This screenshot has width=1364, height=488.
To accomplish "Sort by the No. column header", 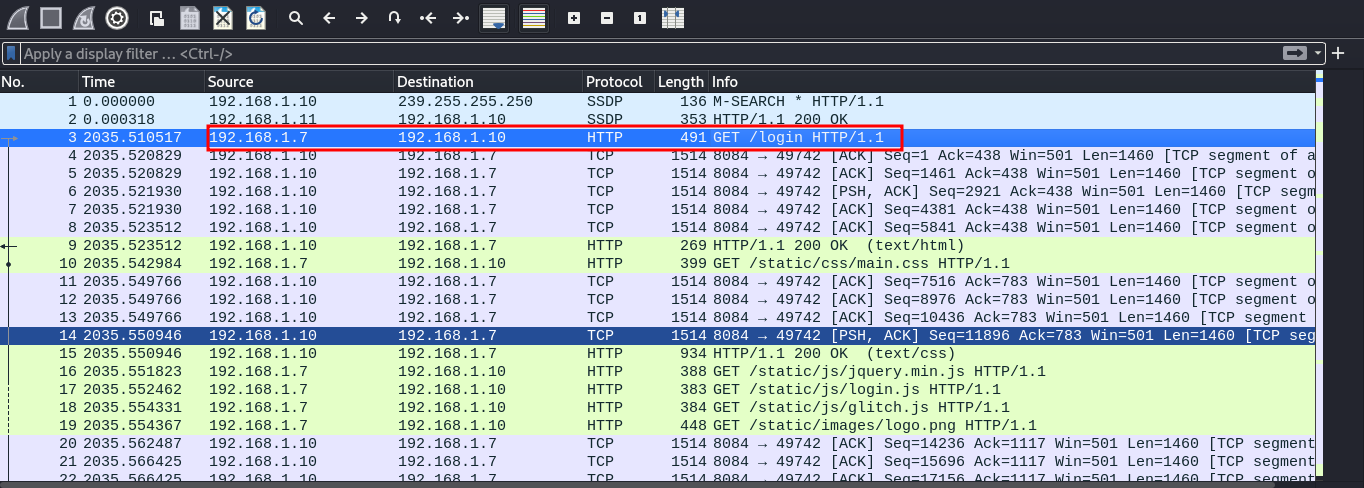I will [39, 82].
